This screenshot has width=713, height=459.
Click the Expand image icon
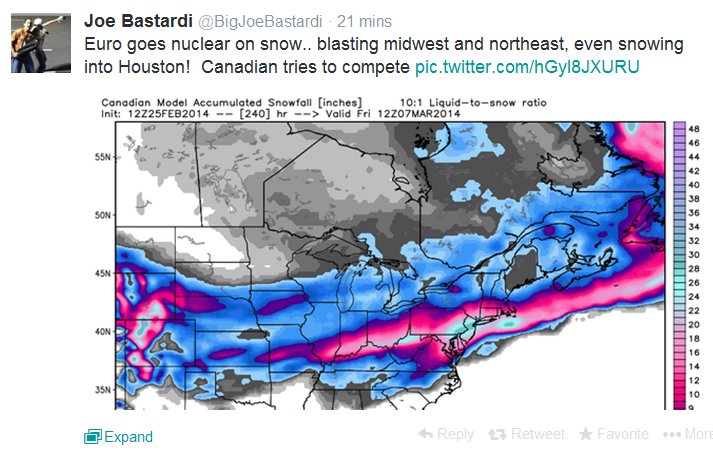[x=93, y=437]
